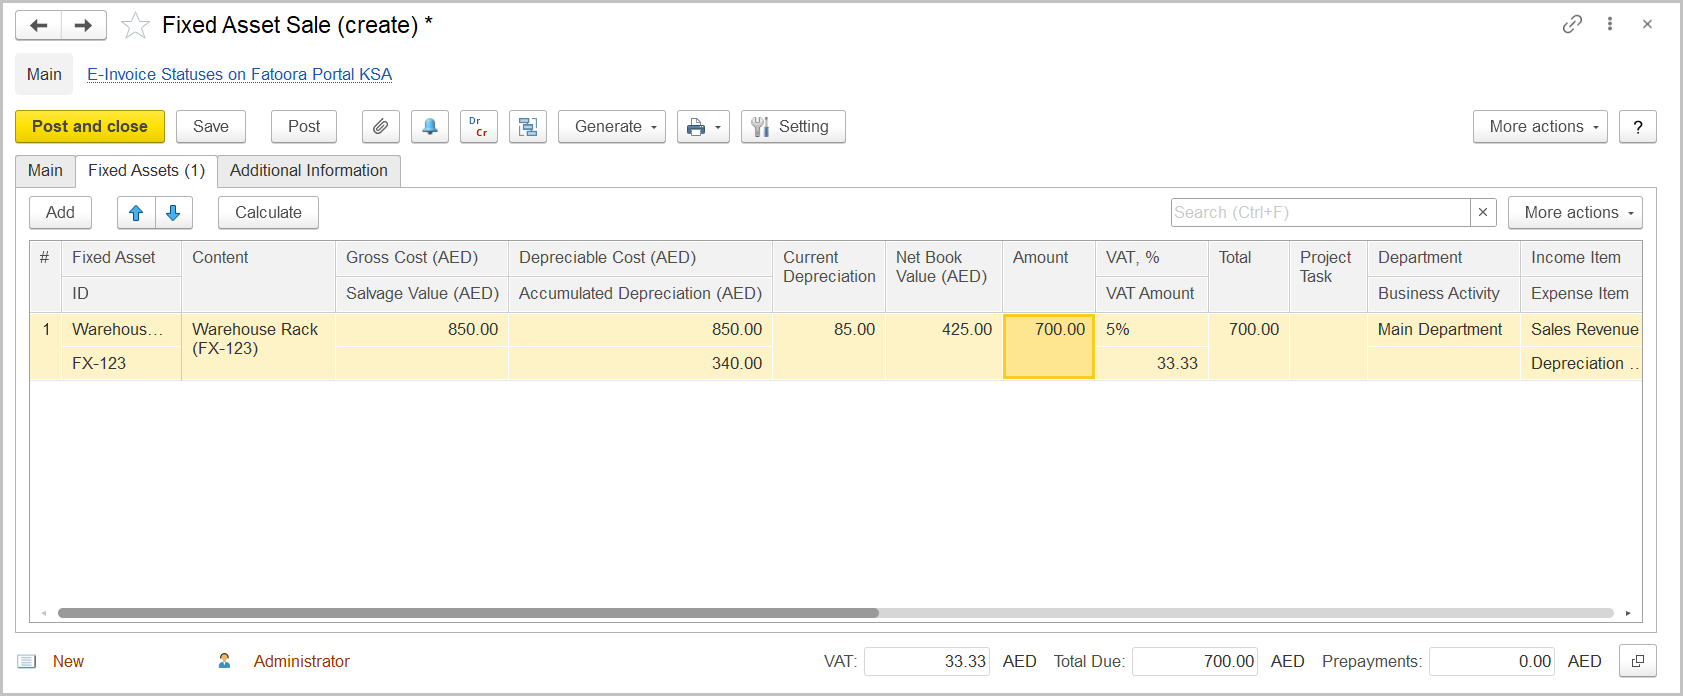Click the Administrator user name
Image resolution: width=1683 pixels, height=696 pixels.
pyautogui.click(x=301, y=661)
